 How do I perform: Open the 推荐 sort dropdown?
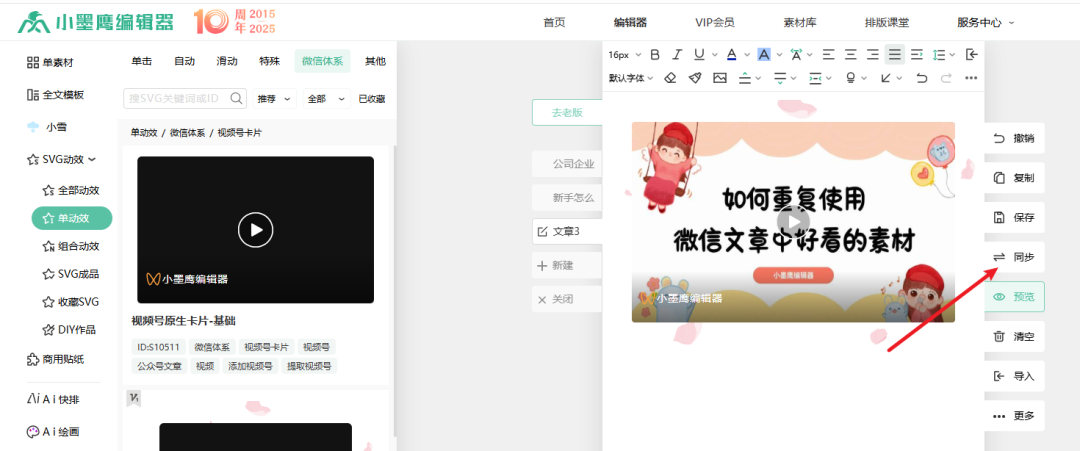(x=275, y=98)
